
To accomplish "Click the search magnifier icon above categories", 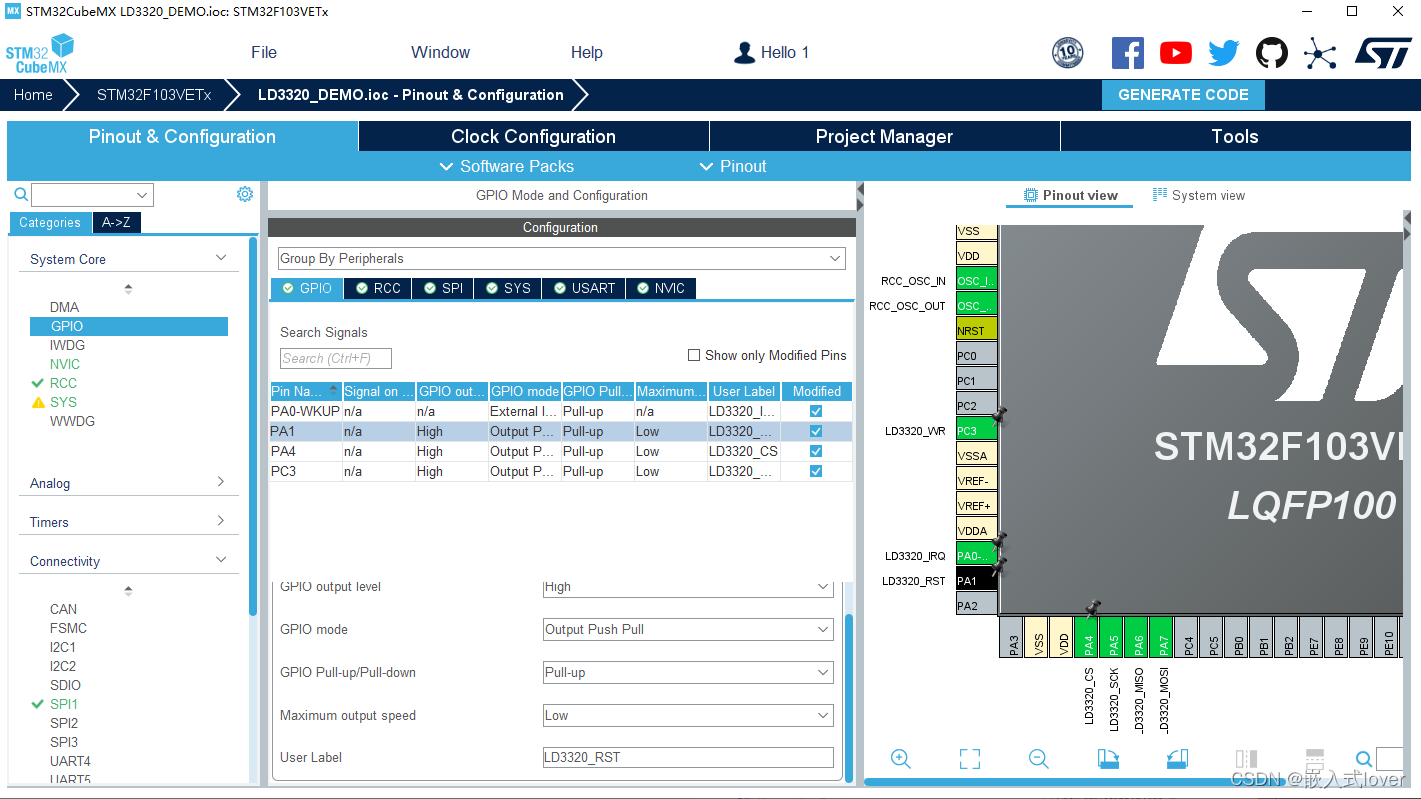I will (x=20, y=194).
